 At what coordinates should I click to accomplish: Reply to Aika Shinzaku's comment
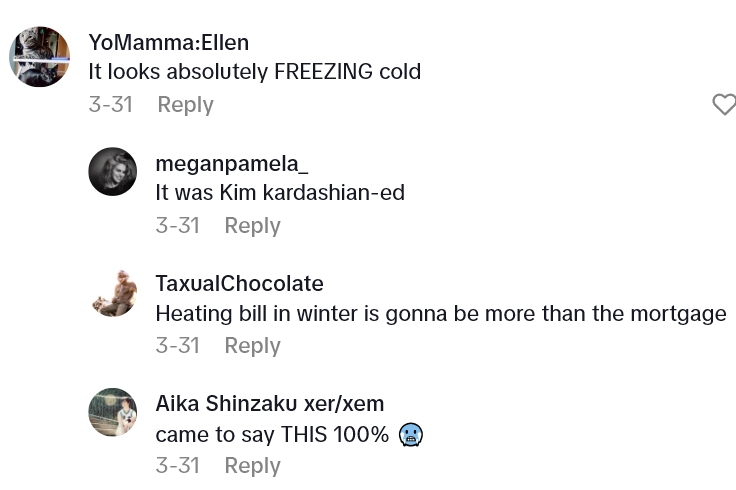pos(252,465)
